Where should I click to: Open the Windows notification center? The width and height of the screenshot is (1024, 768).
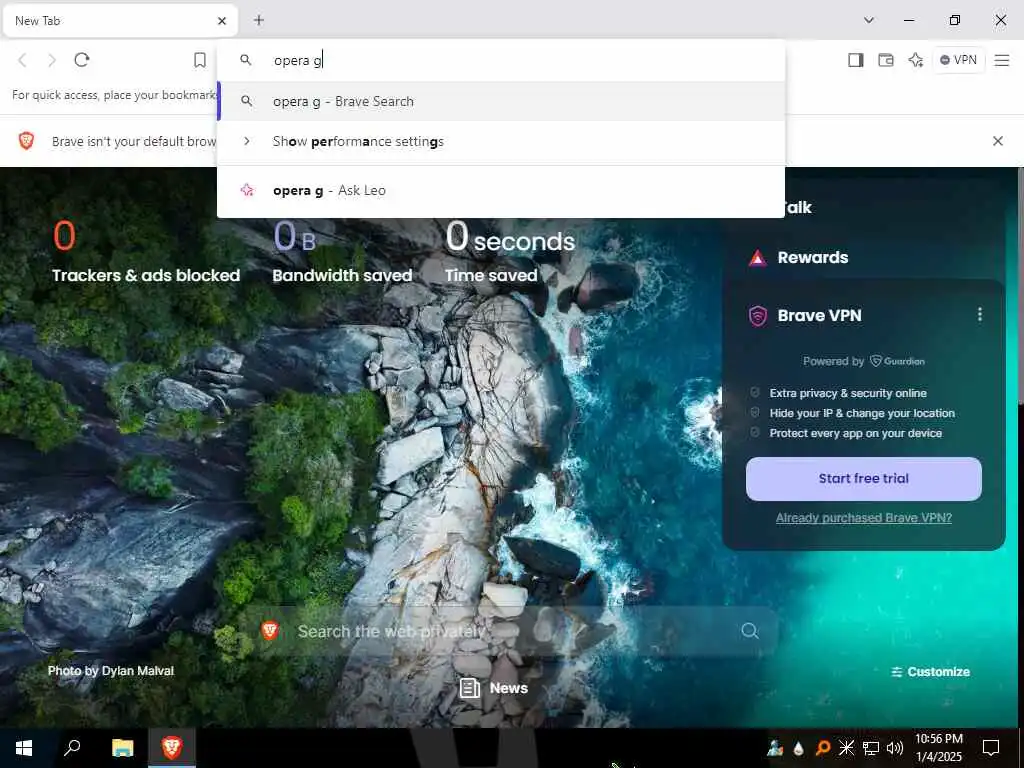[x=991, y=748]
